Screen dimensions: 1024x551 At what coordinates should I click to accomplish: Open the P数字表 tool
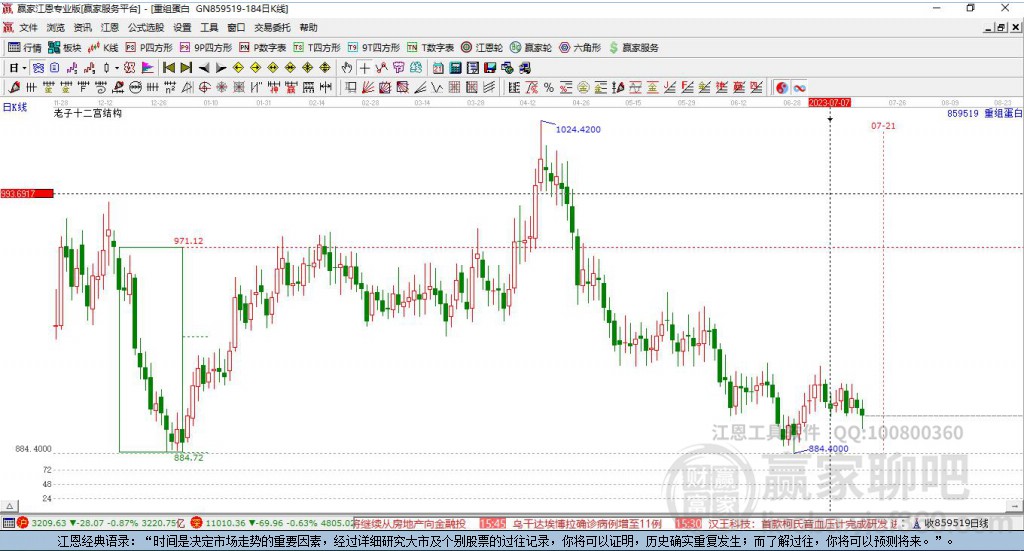point(263,48)
